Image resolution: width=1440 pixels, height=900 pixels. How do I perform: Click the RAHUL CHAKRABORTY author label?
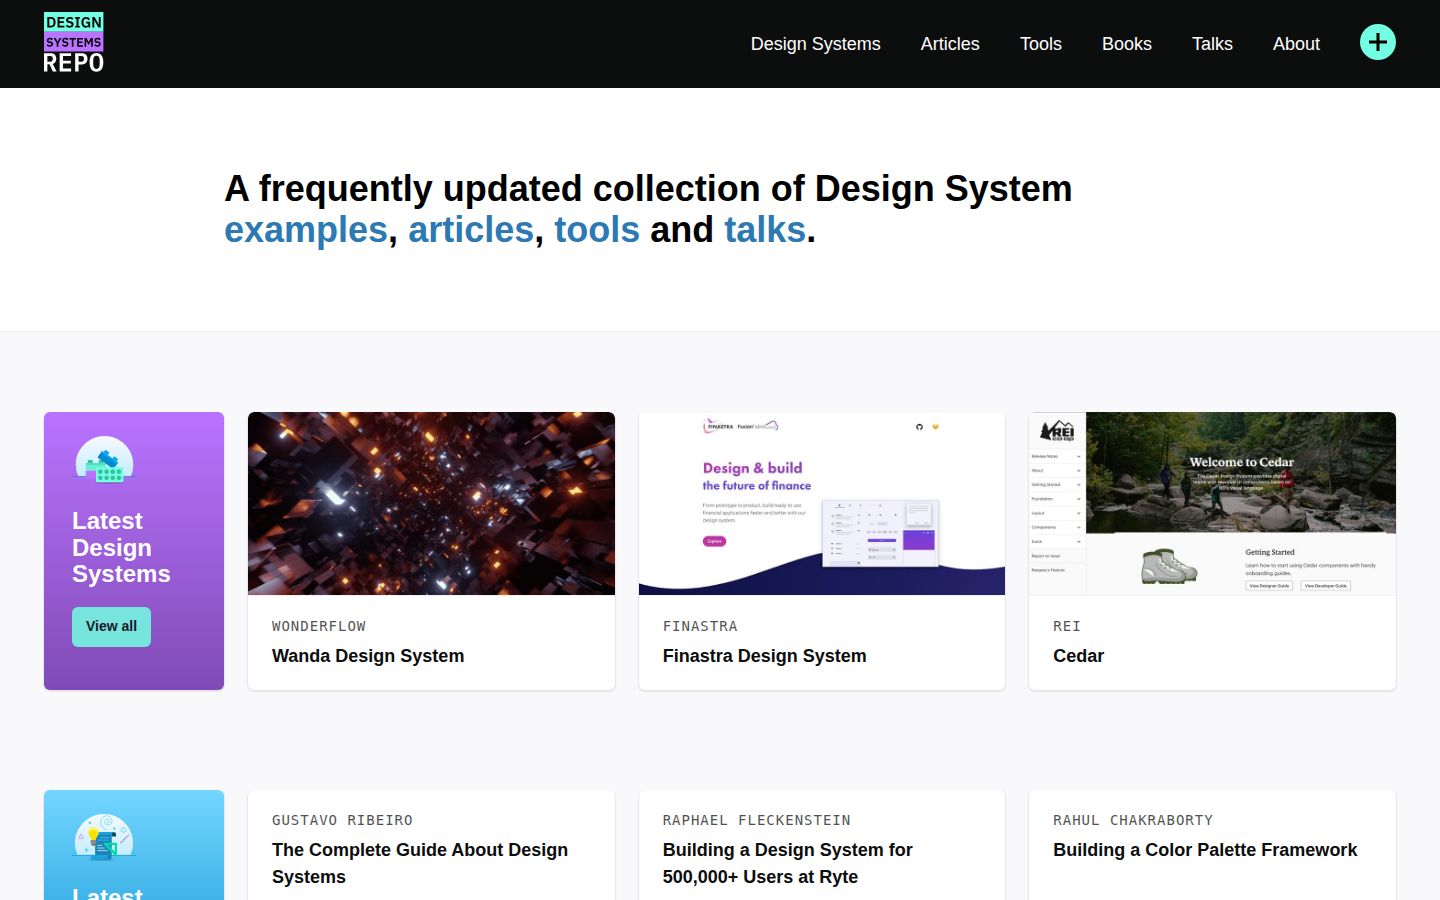click(x=1133, y=820)
